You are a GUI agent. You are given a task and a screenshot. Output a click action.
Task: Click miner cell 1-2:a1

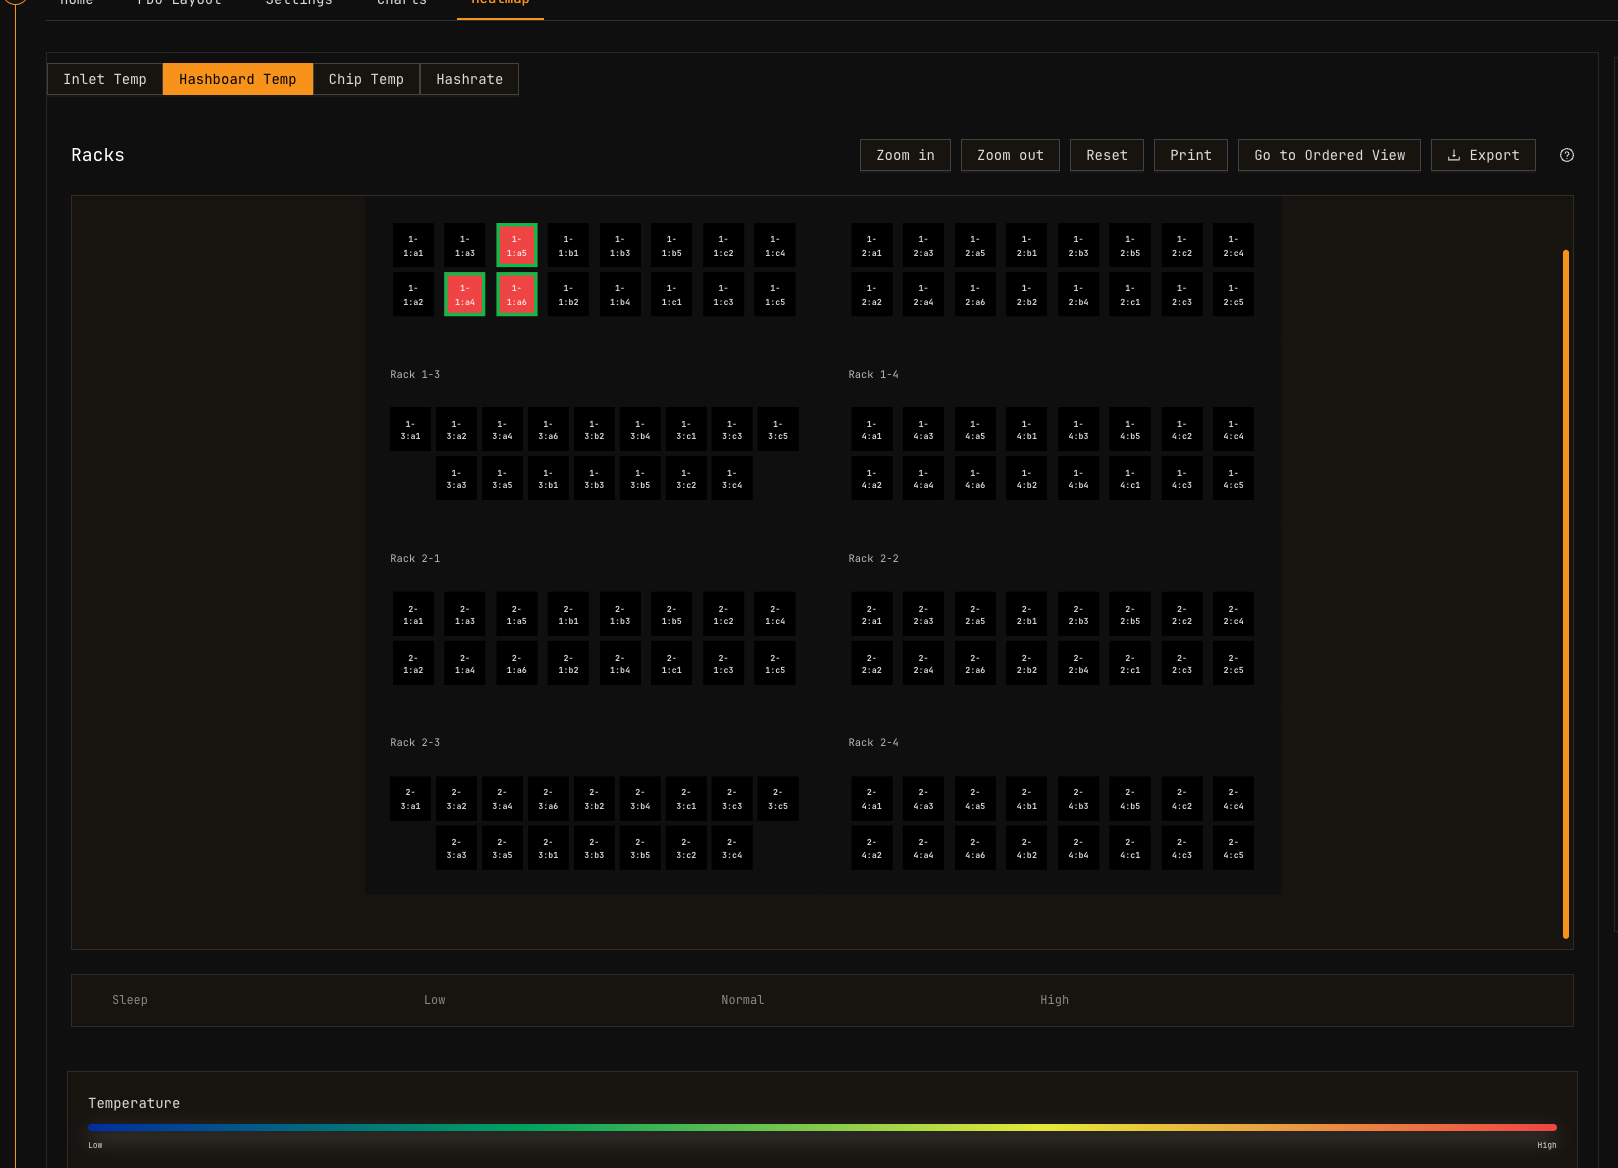[871, 245]
